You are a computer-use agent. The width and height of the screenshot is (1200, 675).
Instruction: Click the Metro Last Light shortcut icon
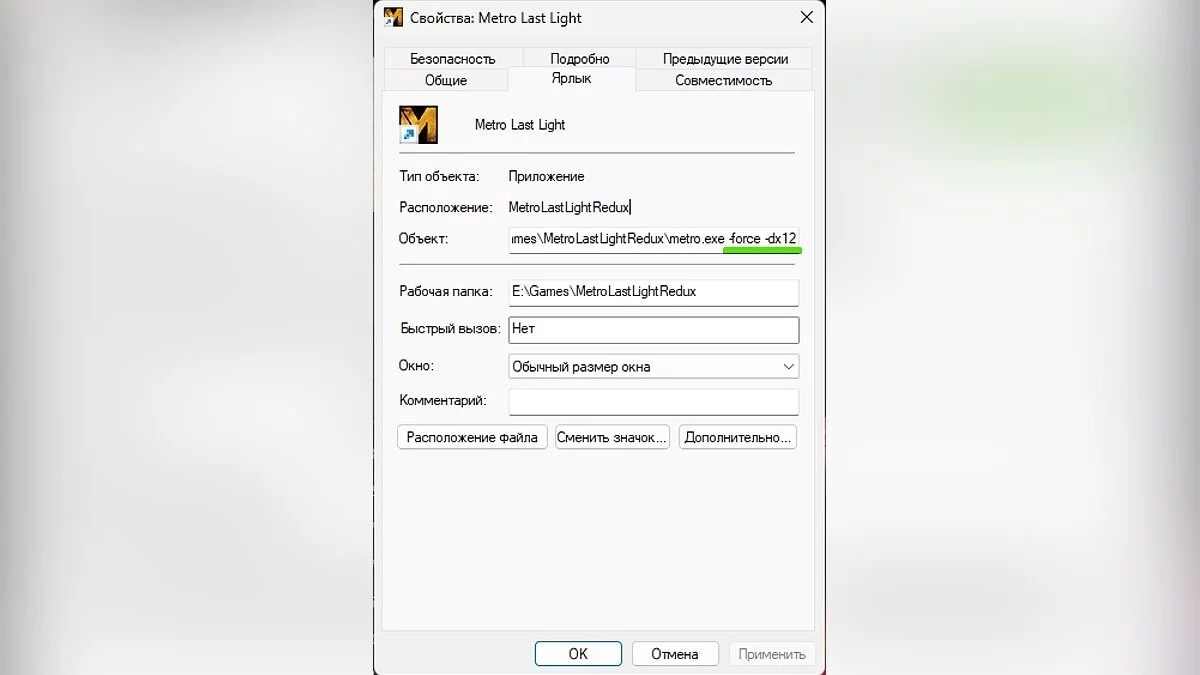coord(418,125)
